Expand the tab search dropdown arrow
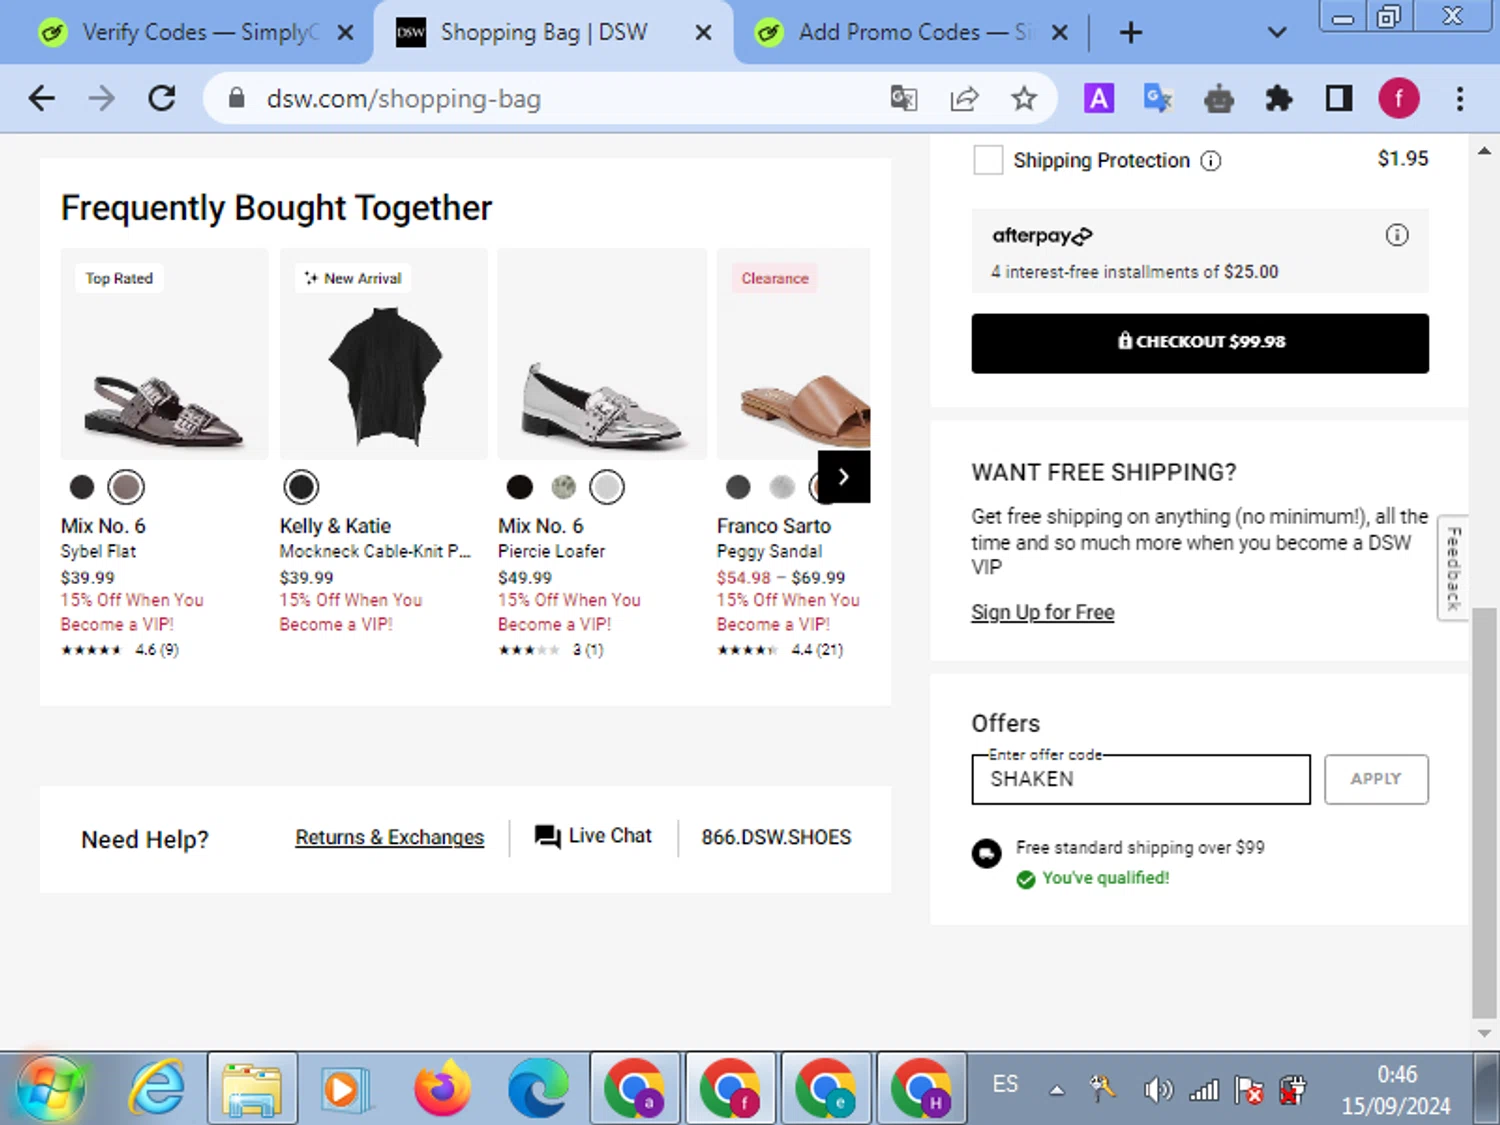Image resolution: width=1500 pixels, height=1125 pixels. [1276, 33]
